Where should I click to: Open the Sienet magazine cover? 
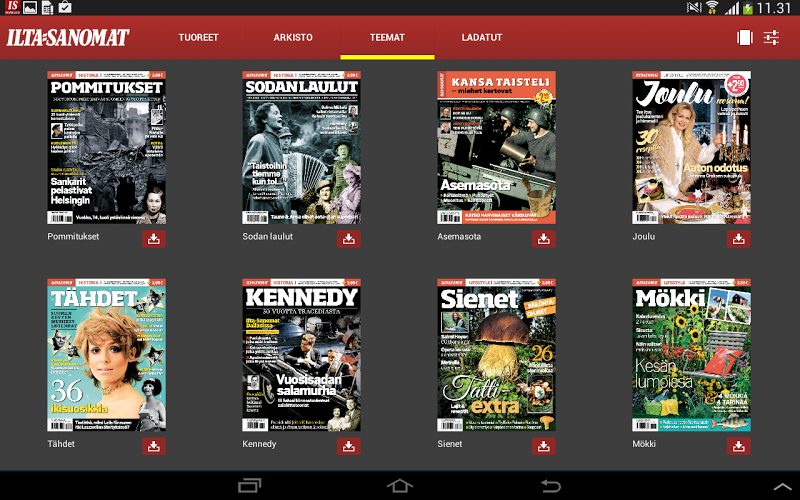pyautogui.click(x=496, y=355)
